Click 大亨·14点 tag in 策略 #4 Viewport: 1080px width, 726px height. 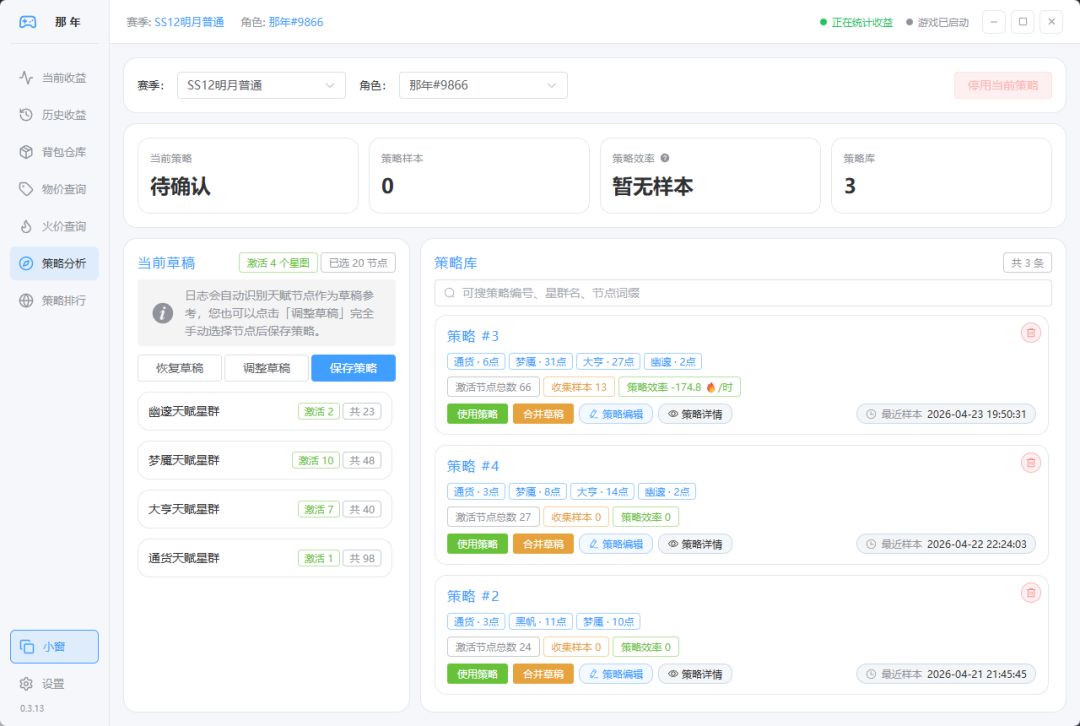(x=602, y=492)
